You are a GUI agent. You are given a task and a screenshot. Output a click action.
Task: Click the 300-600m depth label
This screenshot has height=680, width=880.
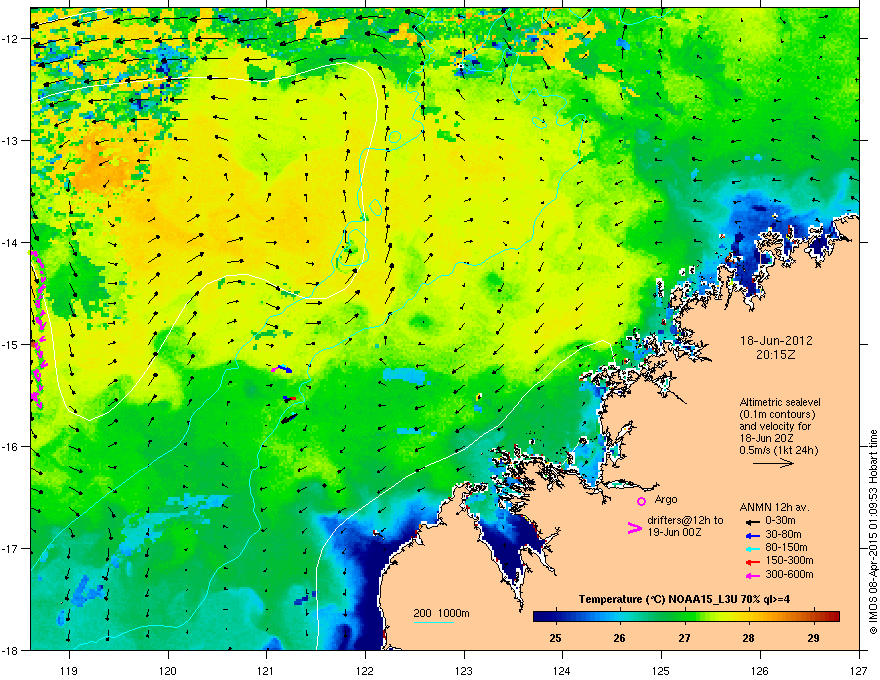[789, 574]
